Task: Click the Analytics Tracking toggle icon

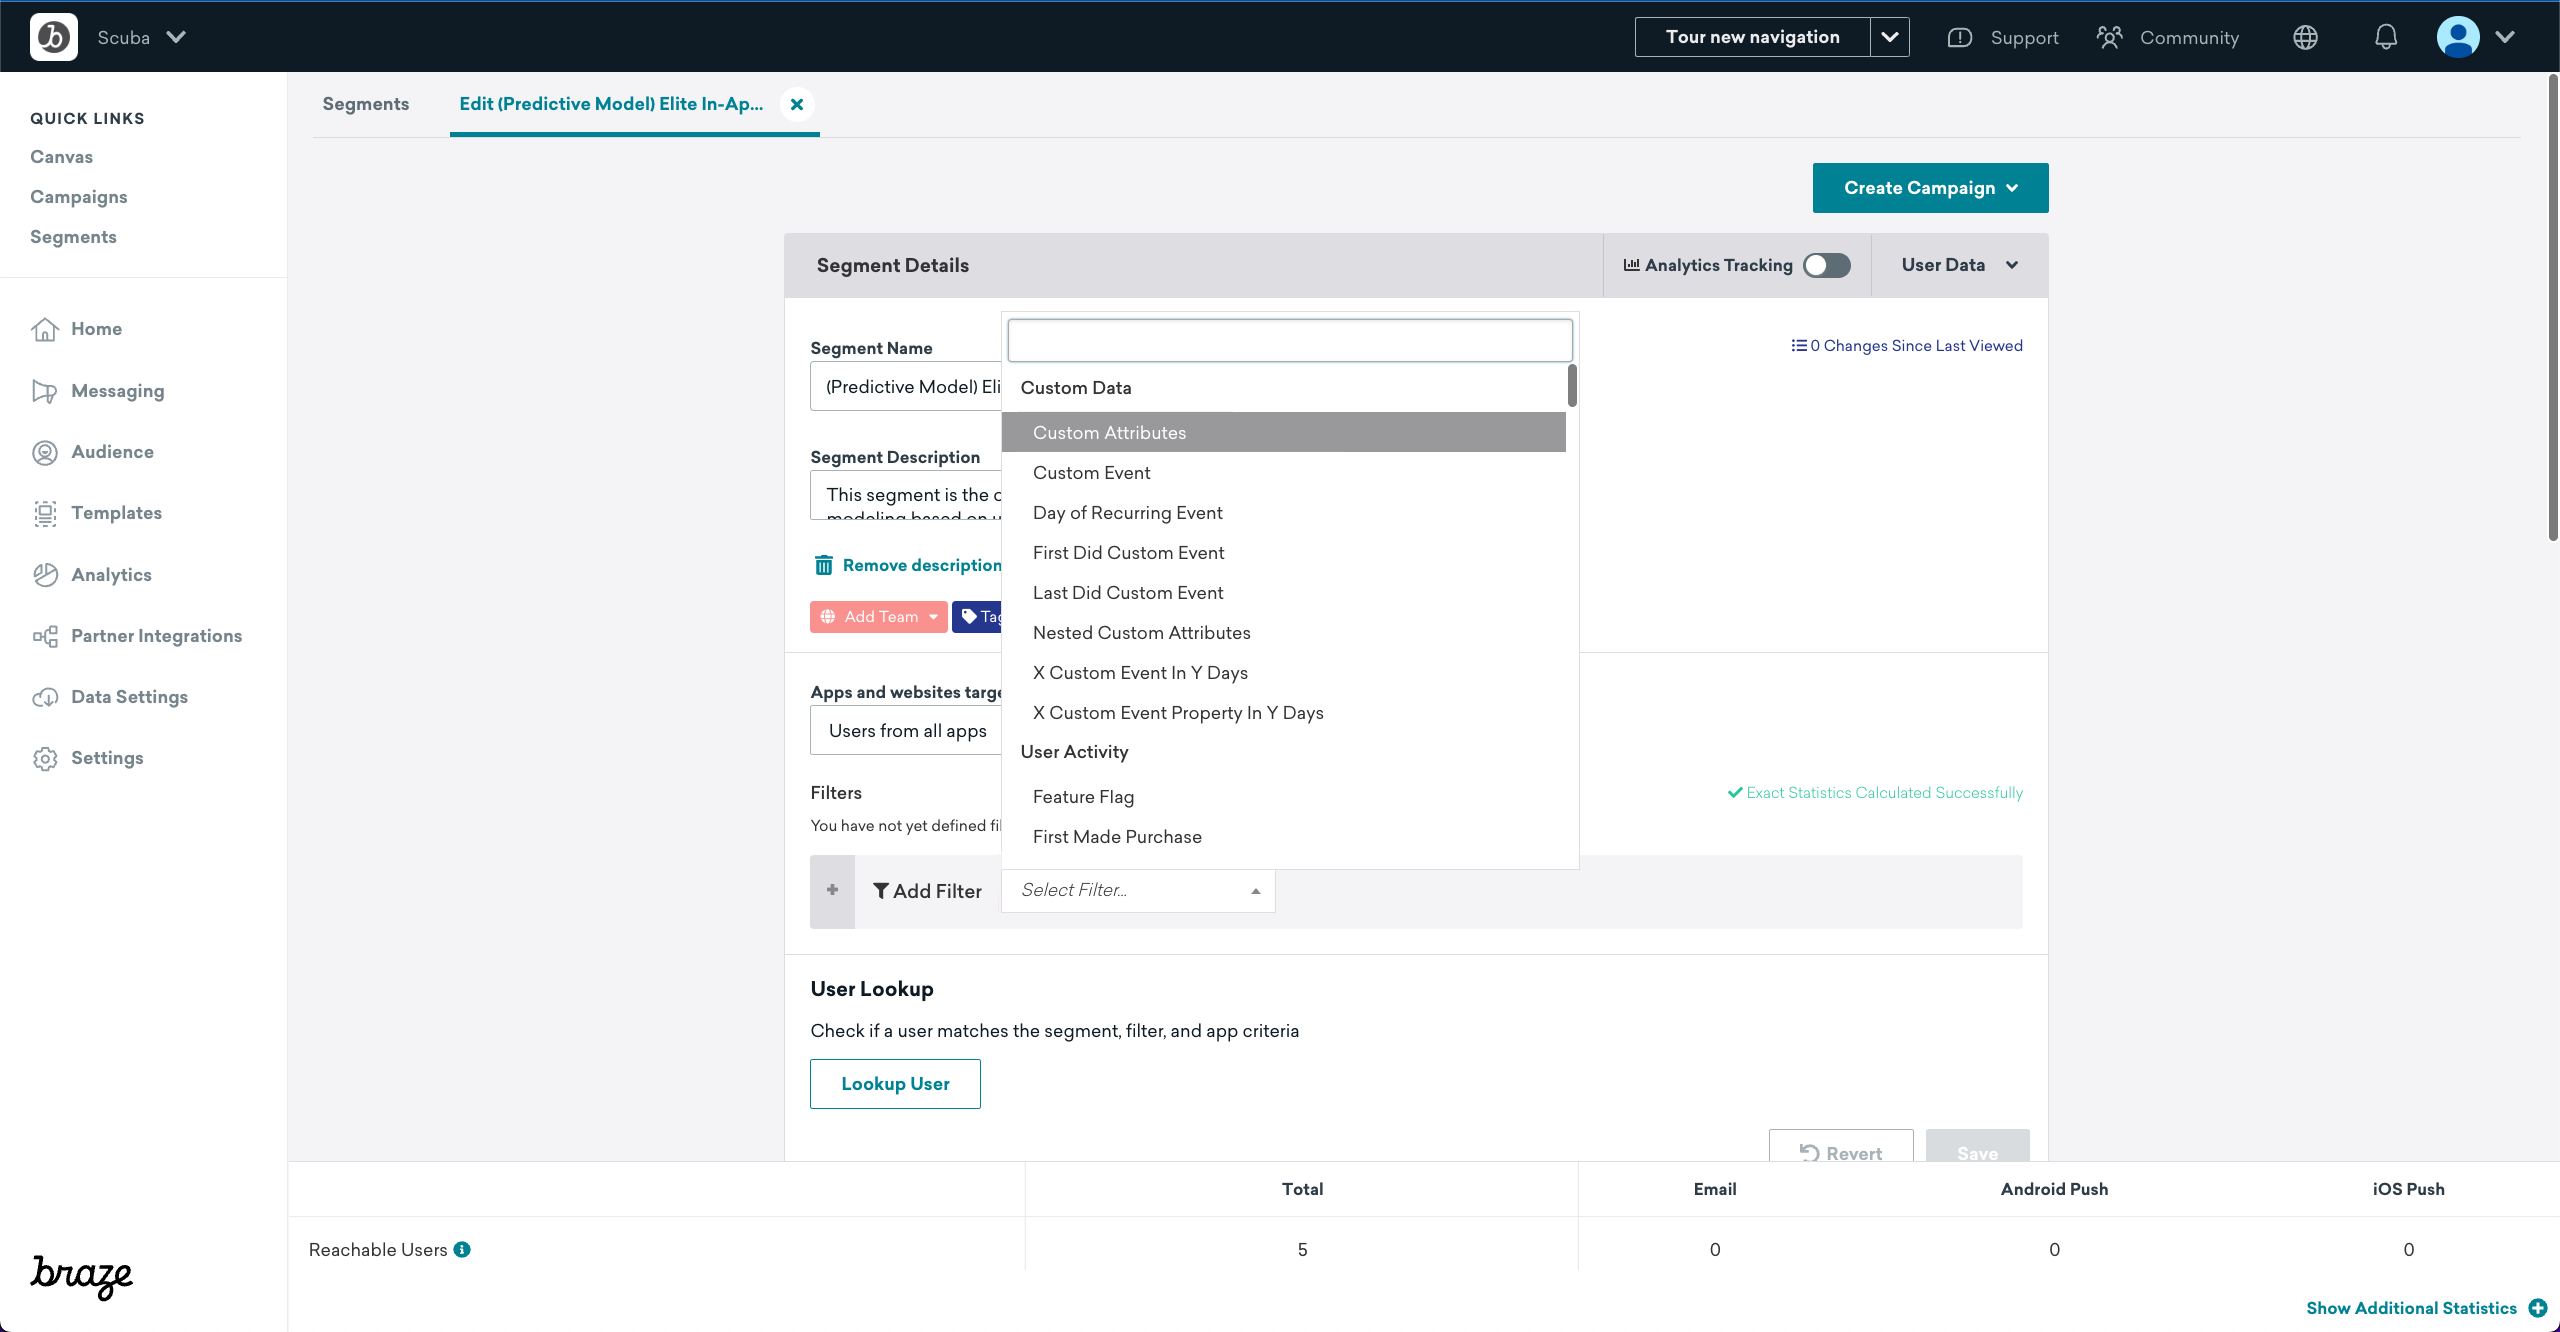Action: click(x=1827, y=266)
